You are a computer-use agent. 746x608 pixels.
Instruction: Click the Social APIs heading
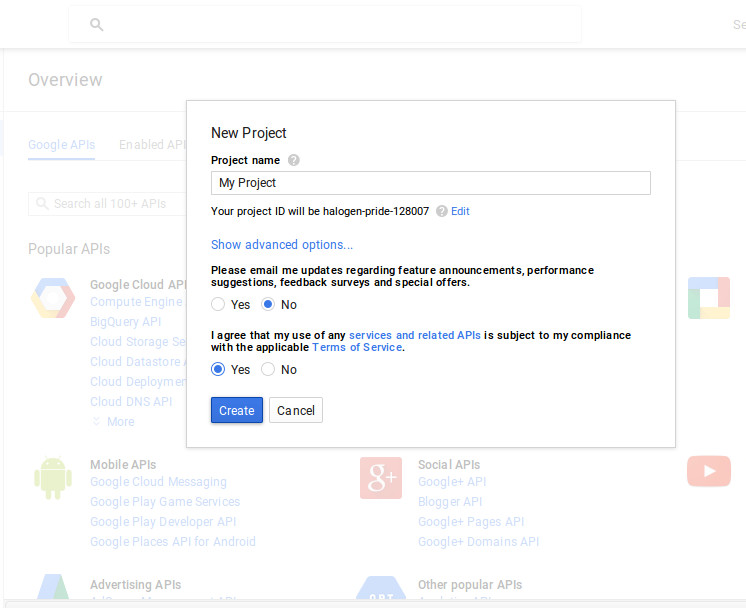point(449,465)
